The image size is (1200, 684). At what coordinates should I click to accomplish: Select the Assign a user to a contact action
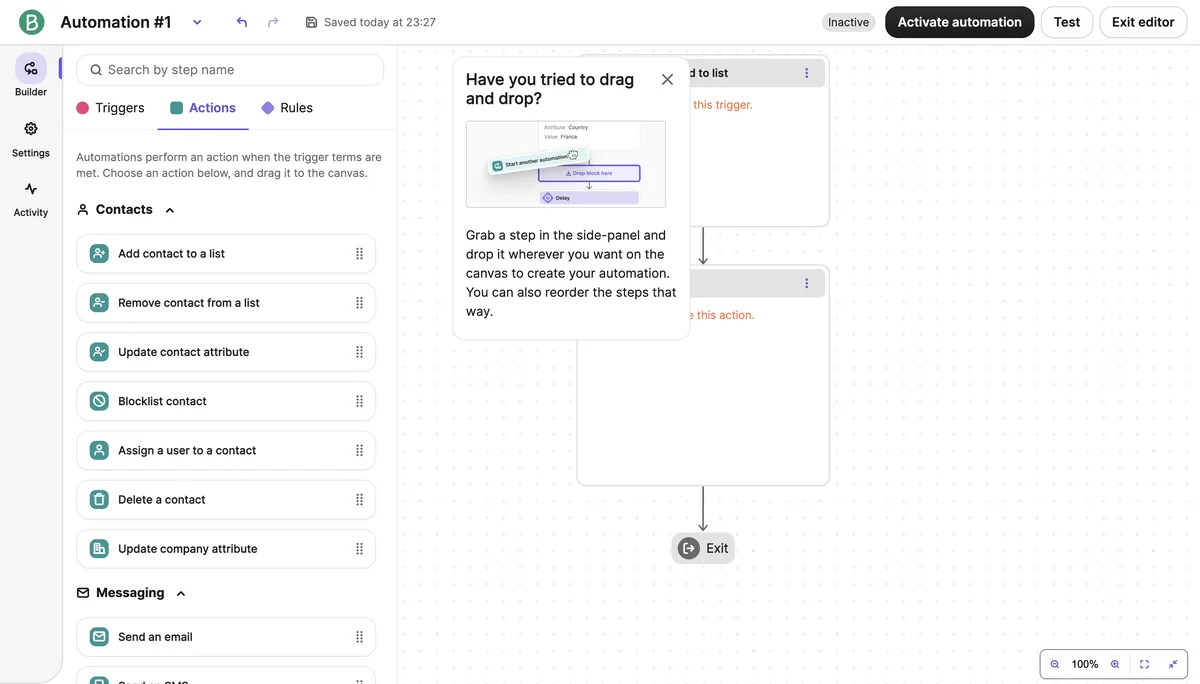pos(226,450)
